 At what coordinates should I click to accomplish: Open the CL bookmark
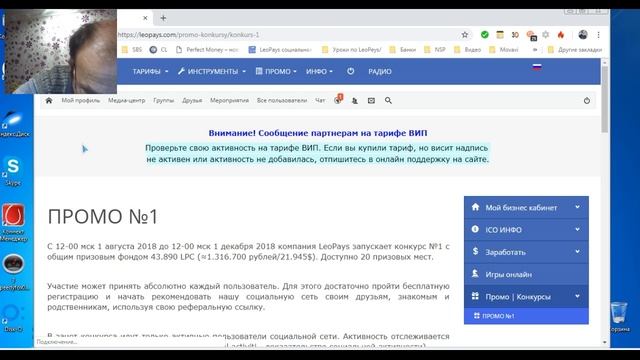[x=158, y=50]
